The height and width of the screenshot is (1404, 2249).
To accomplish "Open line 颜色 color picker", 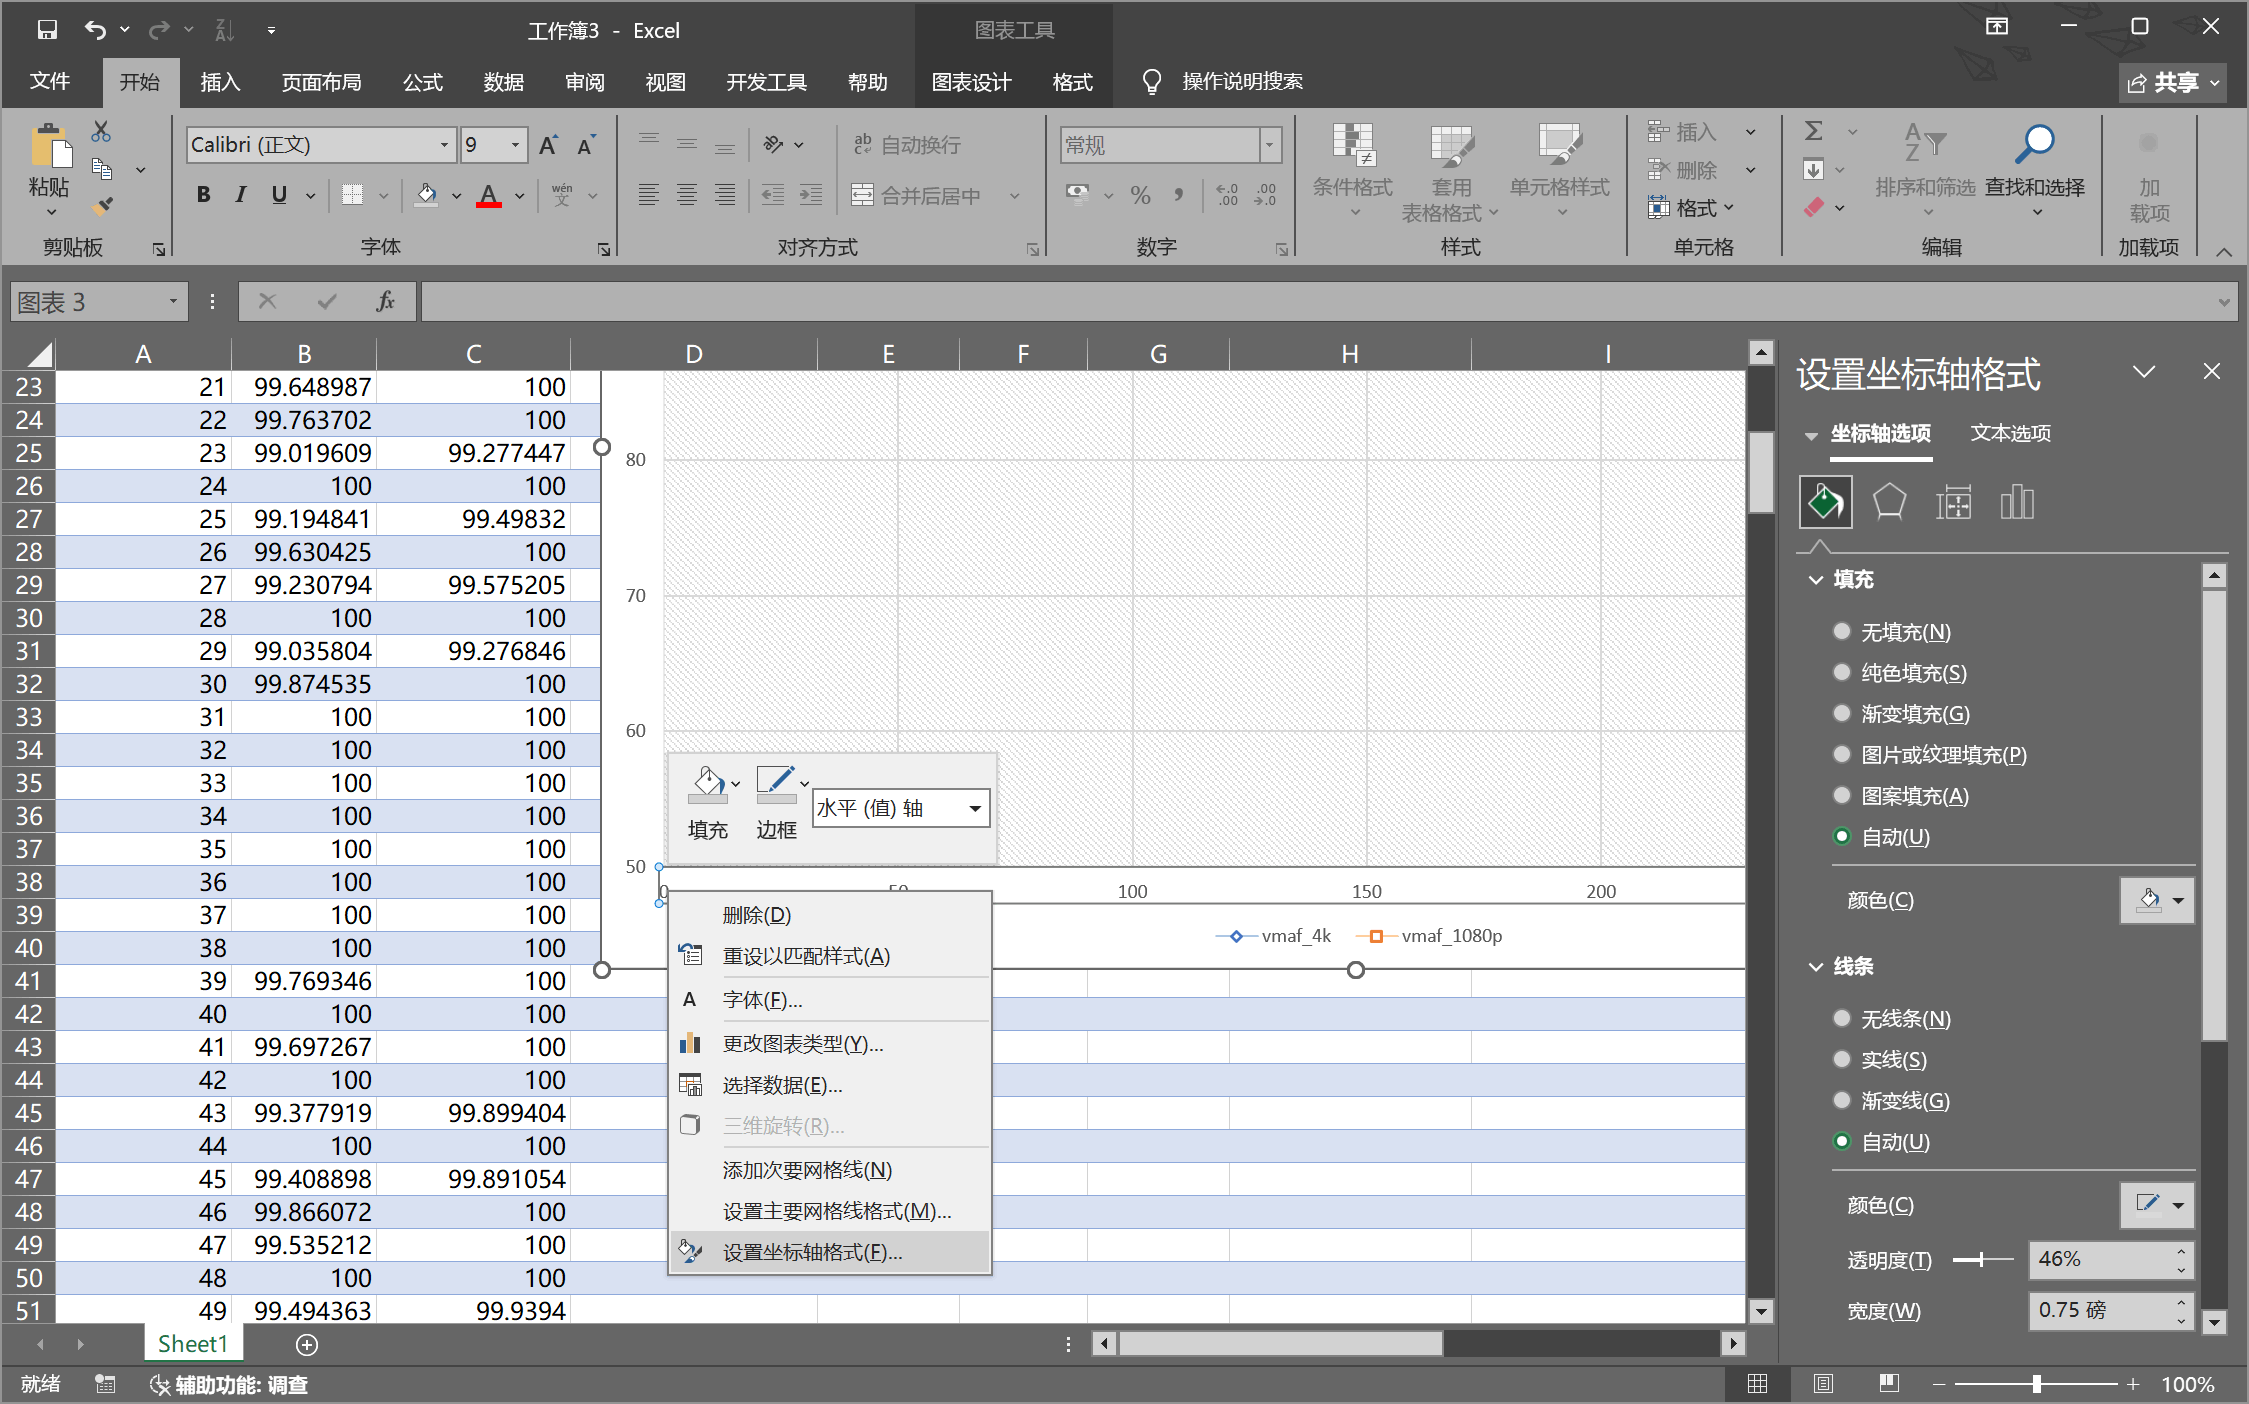I will click(x=2157, y=1205).
